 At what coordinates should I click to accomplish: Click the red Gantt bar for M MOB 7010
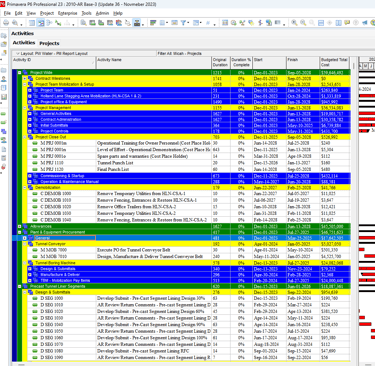click(x=369, y=256)
